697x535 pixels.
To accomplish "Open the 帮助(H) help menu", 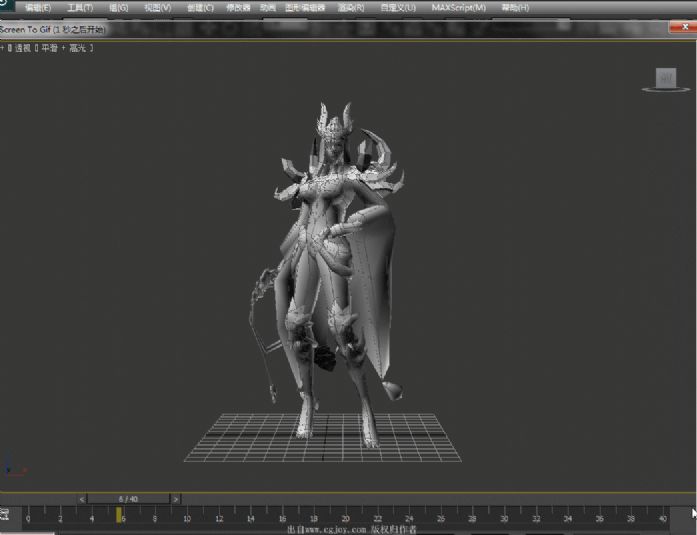I will point(515,8).
